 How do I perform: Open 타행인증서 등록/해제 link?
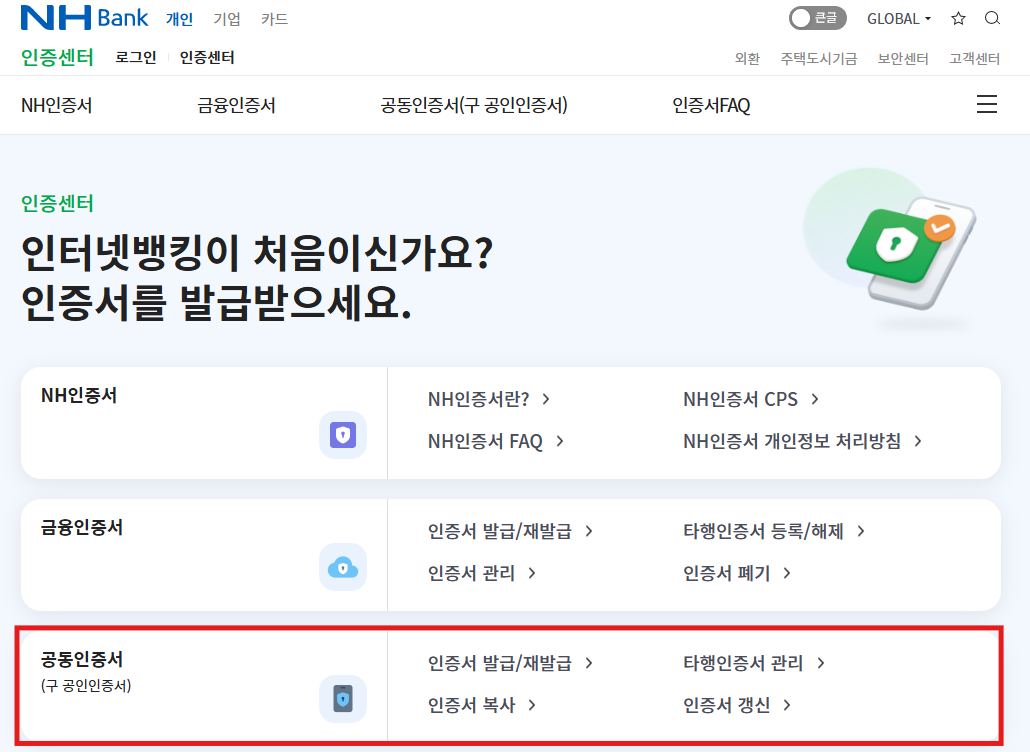point(774,531)
